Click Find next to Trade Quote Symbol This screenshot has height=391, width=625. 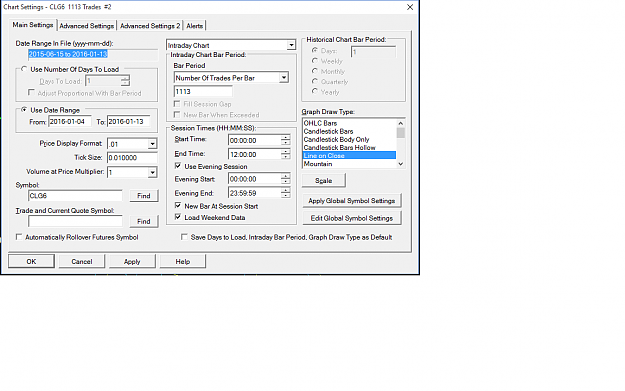coord(143,221)
